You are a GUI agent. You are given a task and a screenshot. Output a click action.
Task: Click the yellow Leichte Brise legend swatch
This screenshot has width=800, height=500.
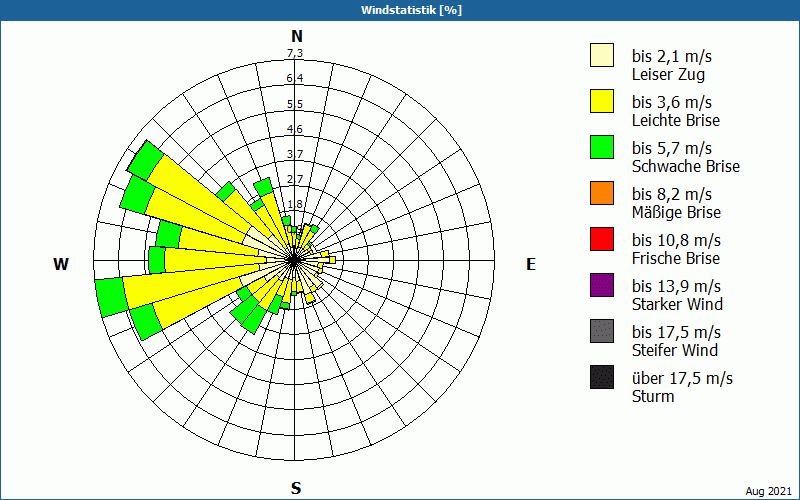click(x=602, y=101)
